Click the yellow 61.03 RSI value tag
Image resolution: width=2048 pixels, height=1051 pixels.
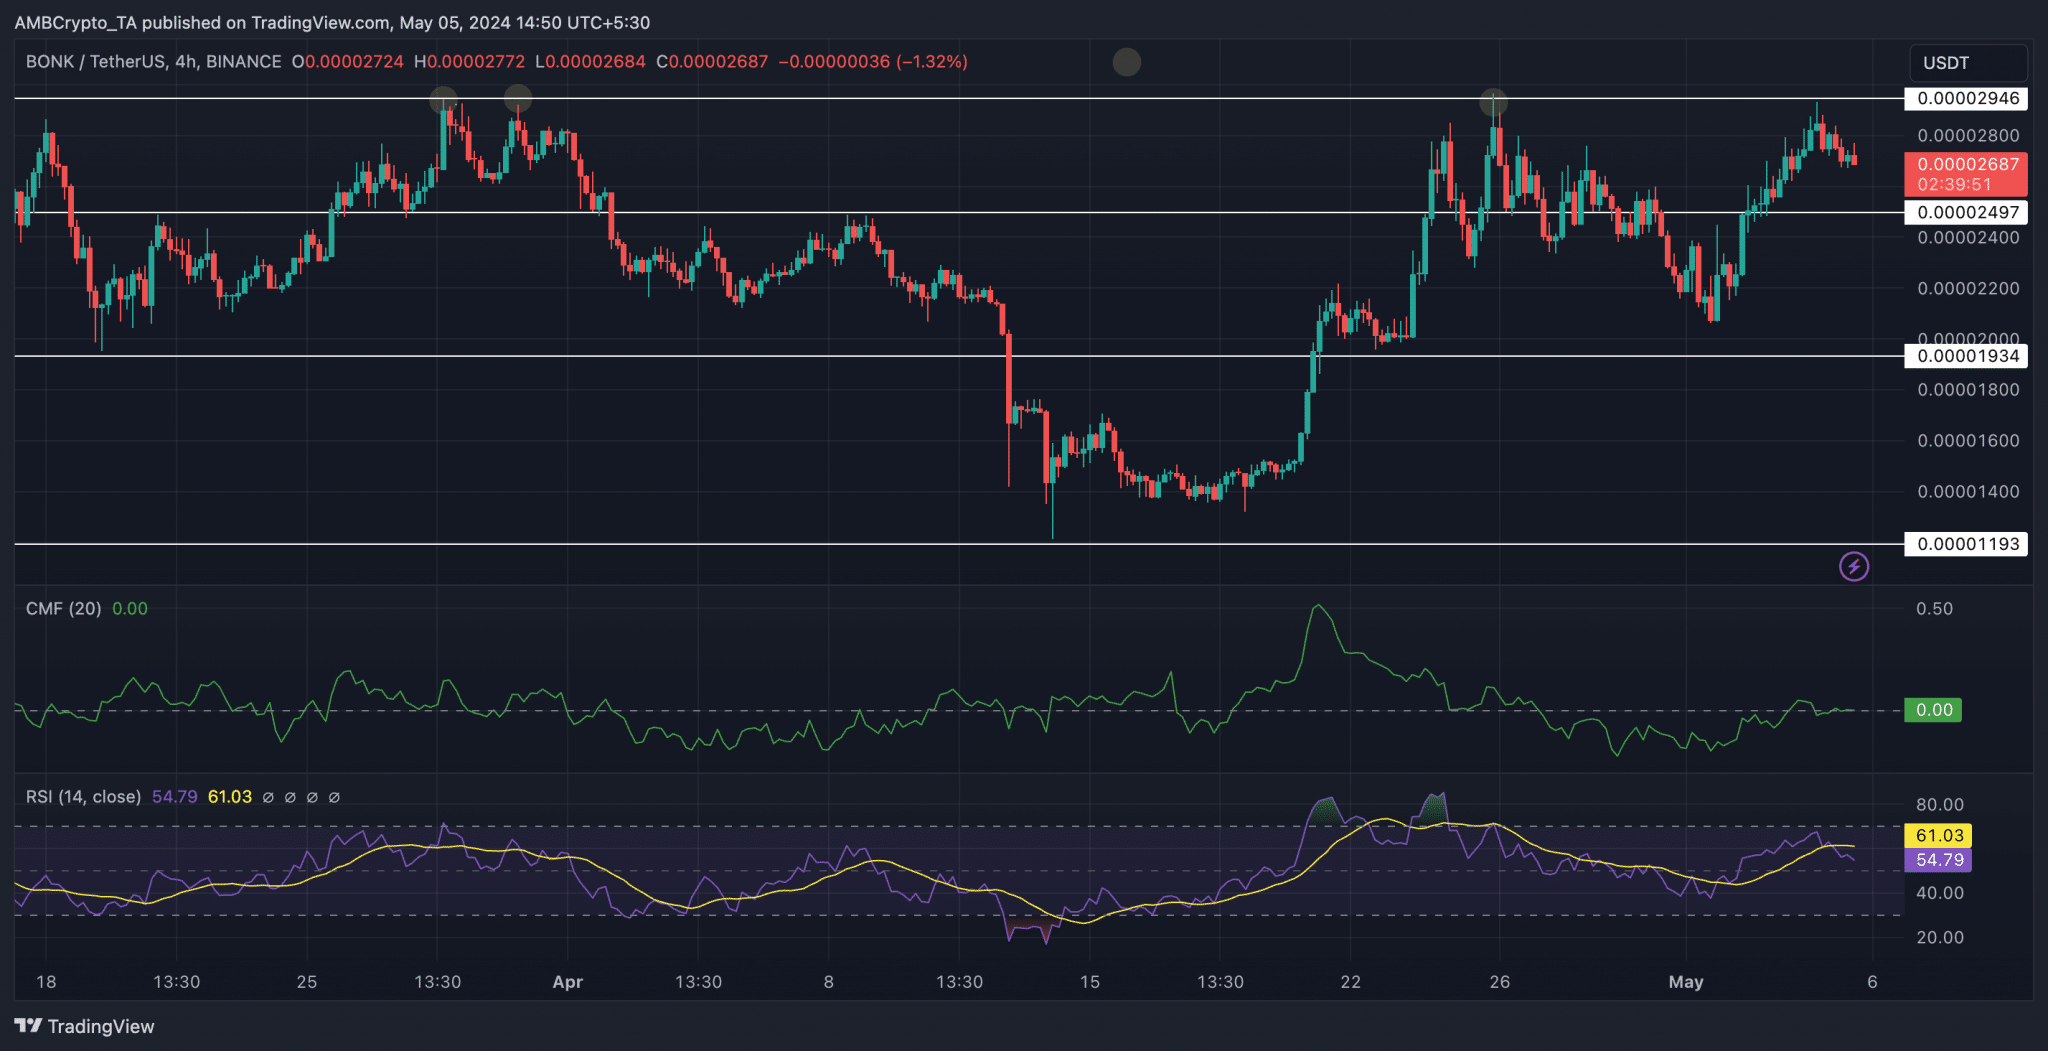(1938, 835)
